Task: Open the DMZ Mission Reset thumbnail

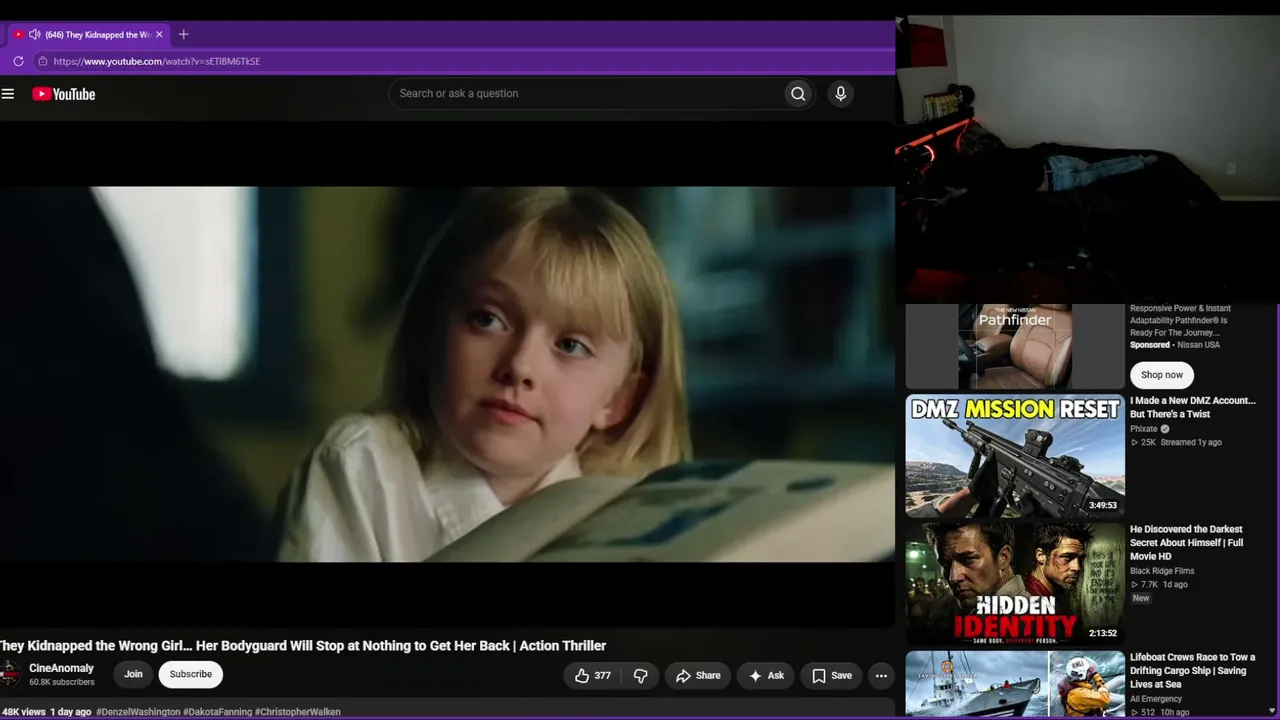Action: (x=1015, y=456)
